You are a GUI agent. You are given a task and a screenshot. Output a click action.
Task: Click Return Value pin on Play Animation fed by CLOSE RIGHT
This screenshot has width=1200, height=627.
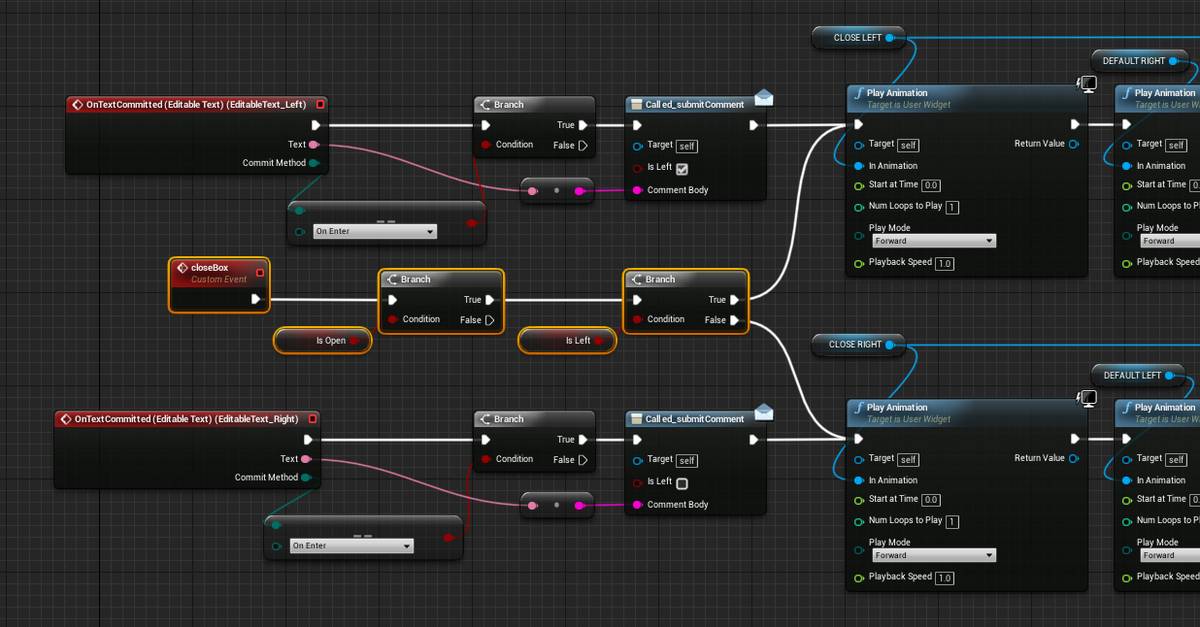tap(1074, 458)
